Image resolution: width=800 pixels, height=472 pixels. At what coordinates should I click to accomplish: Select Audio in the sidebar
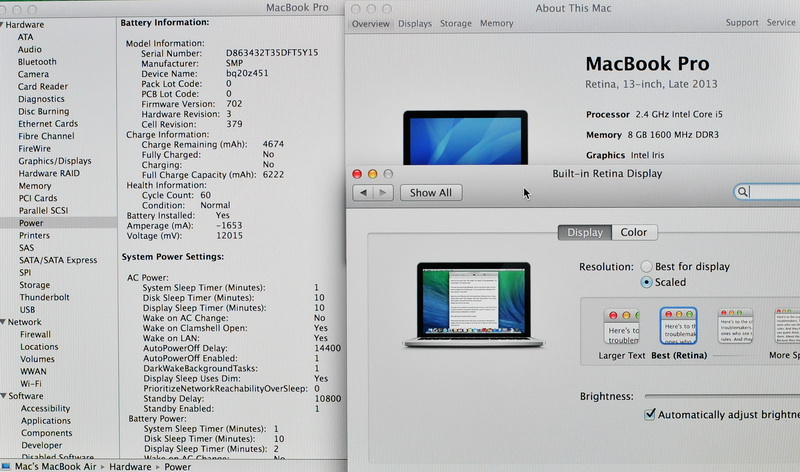coord(30,49)
